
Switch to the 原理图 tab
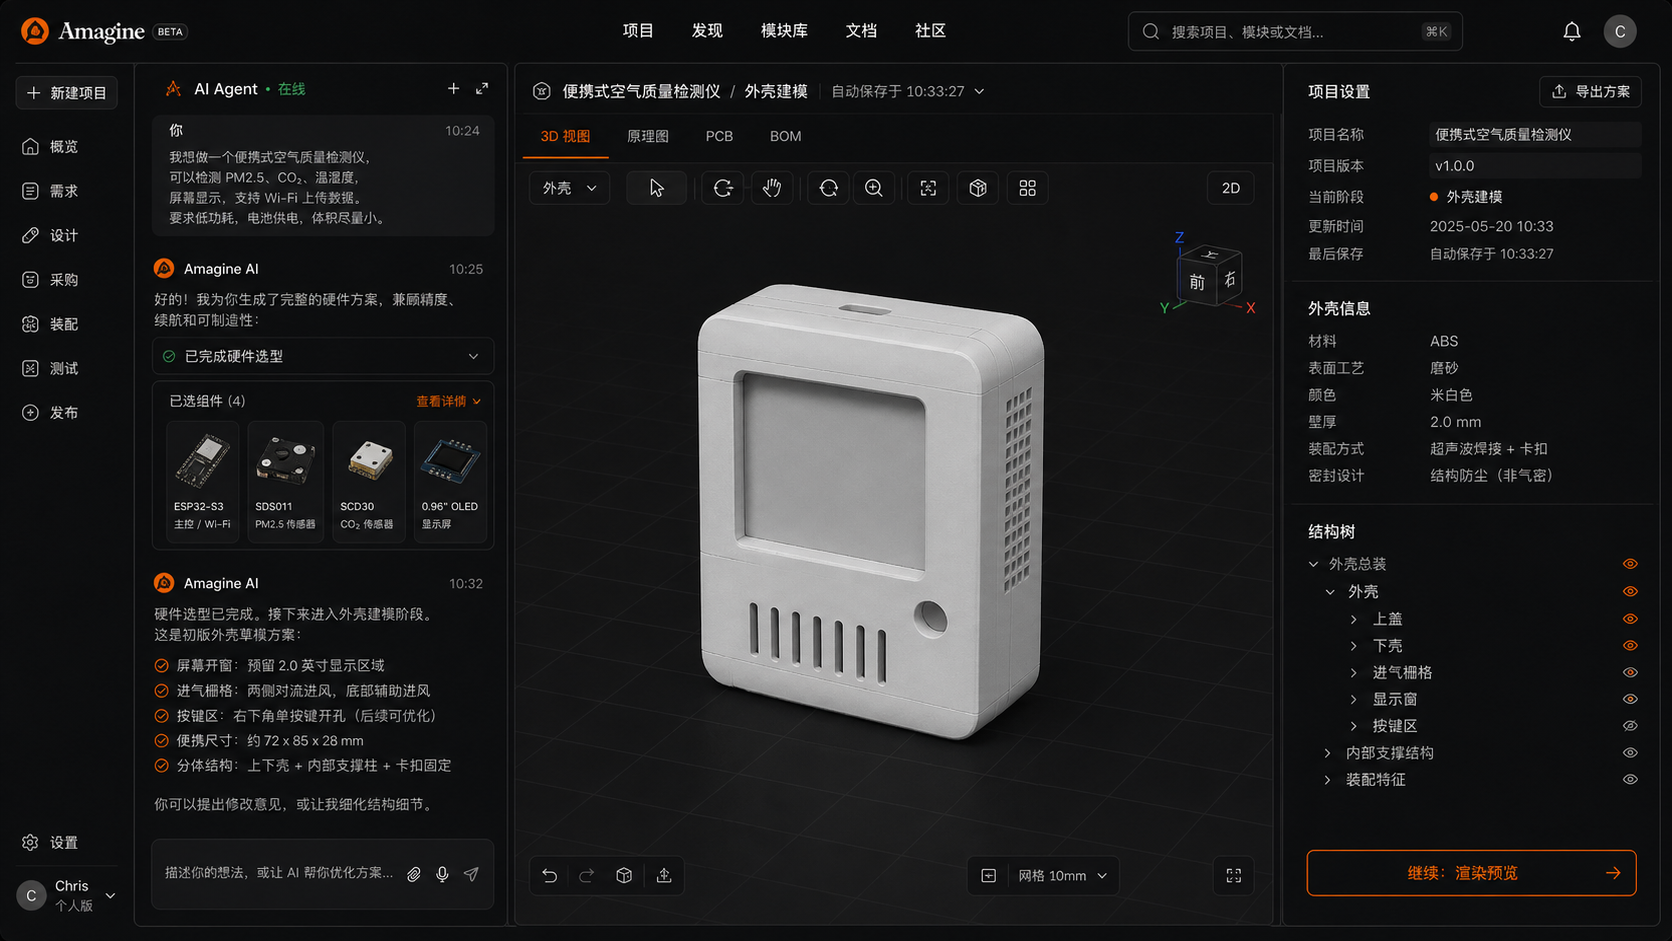click(648, 136)
